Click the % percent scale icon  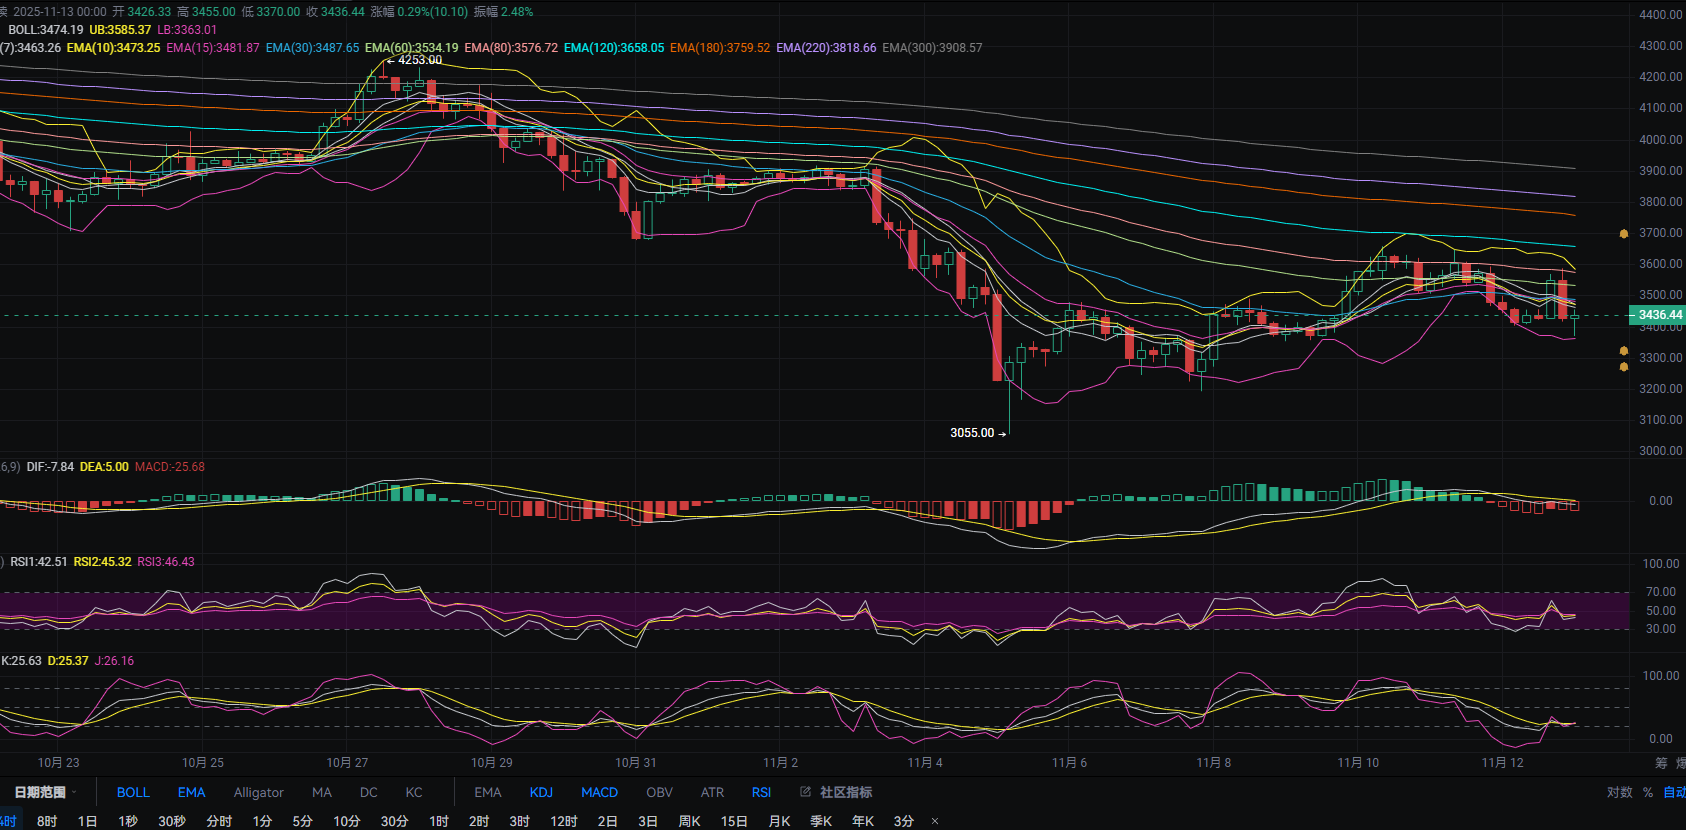click(1648, 792)
